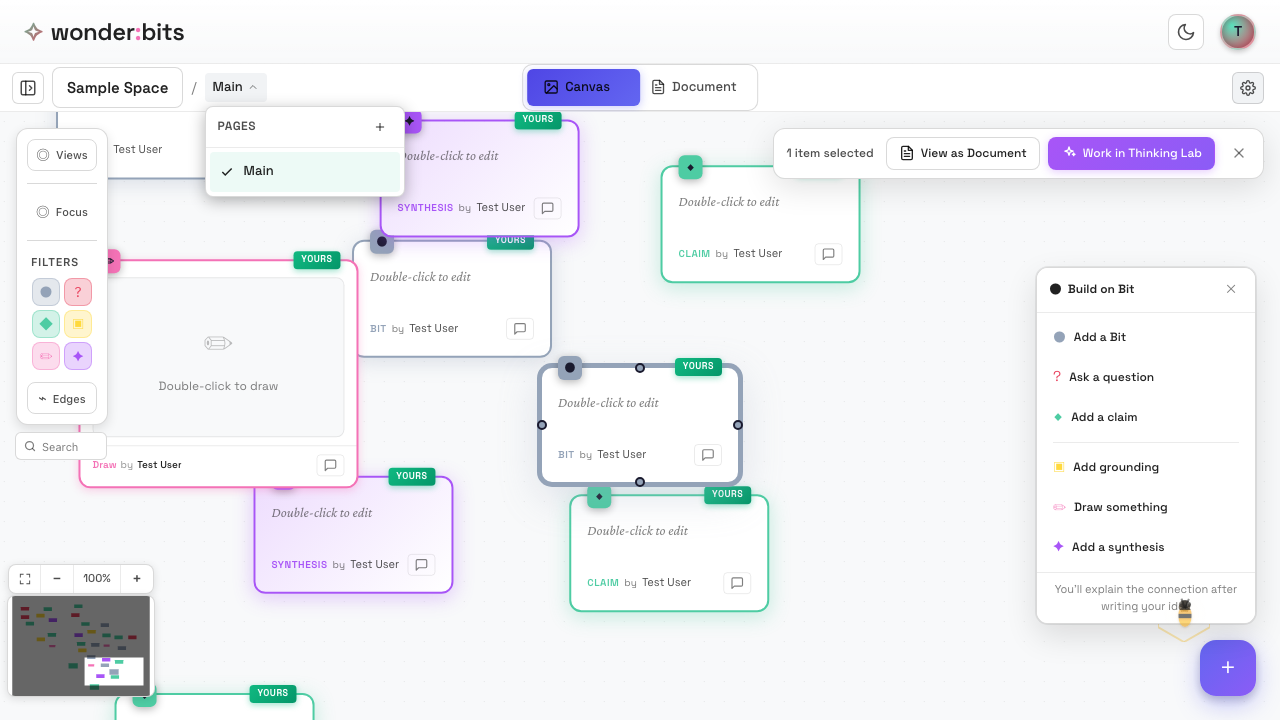
Task: Toggle the question filter
Action: coord(78,292)
